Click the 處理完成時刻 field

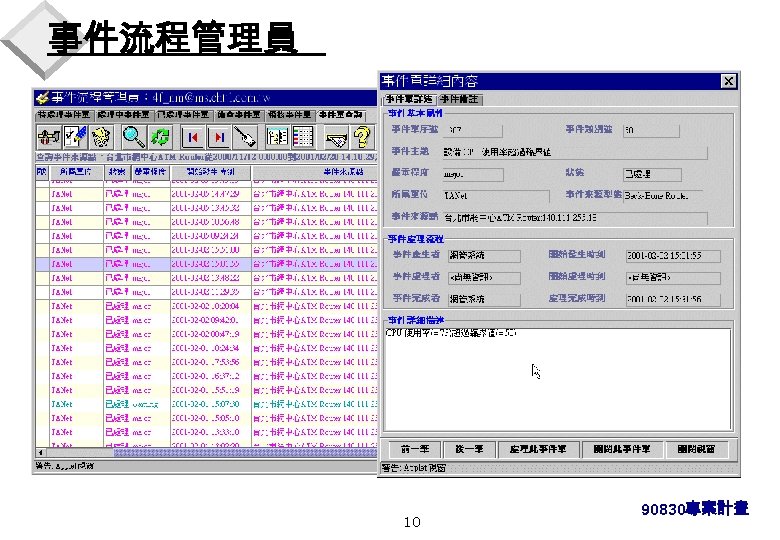[673, 299]
